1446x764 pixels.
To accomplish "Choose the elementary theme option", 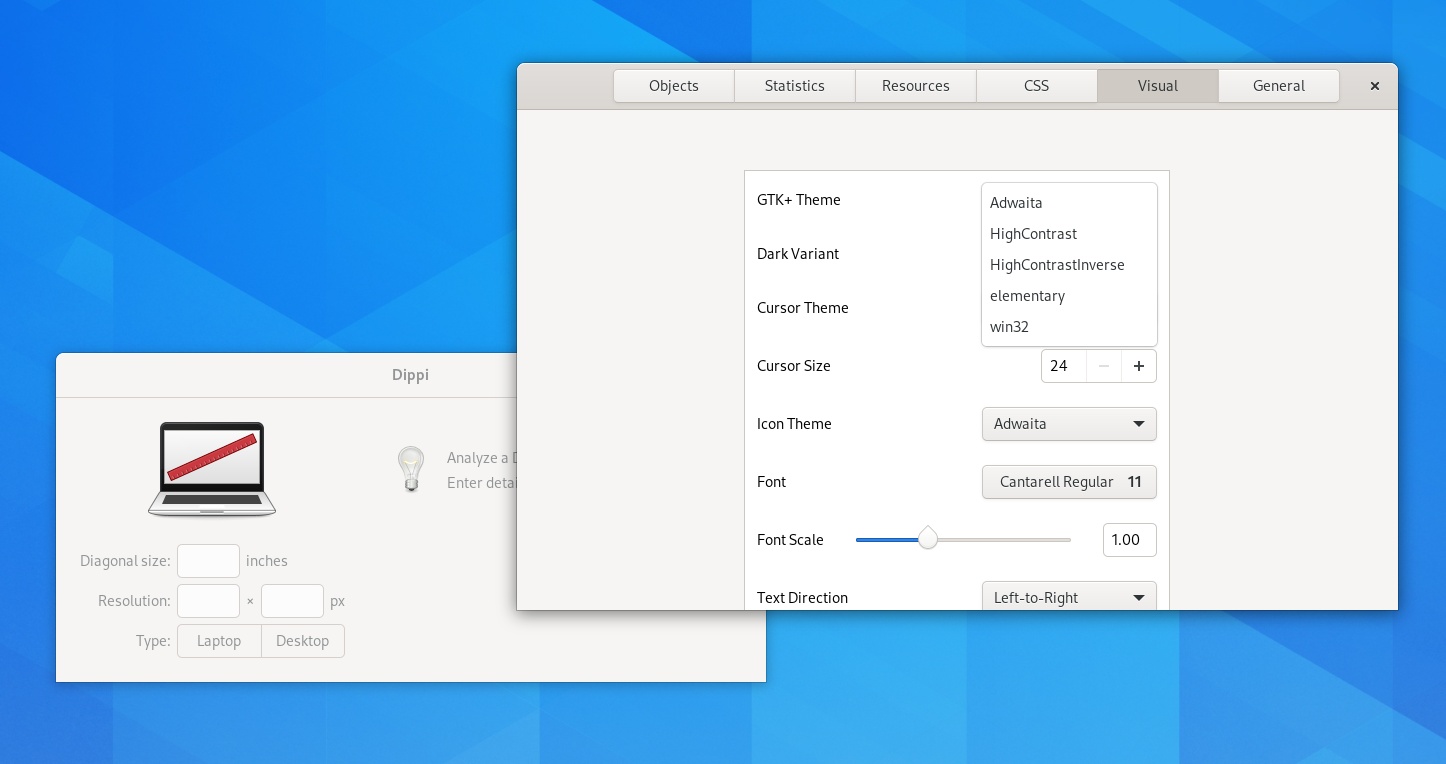I will [1069, 296].
